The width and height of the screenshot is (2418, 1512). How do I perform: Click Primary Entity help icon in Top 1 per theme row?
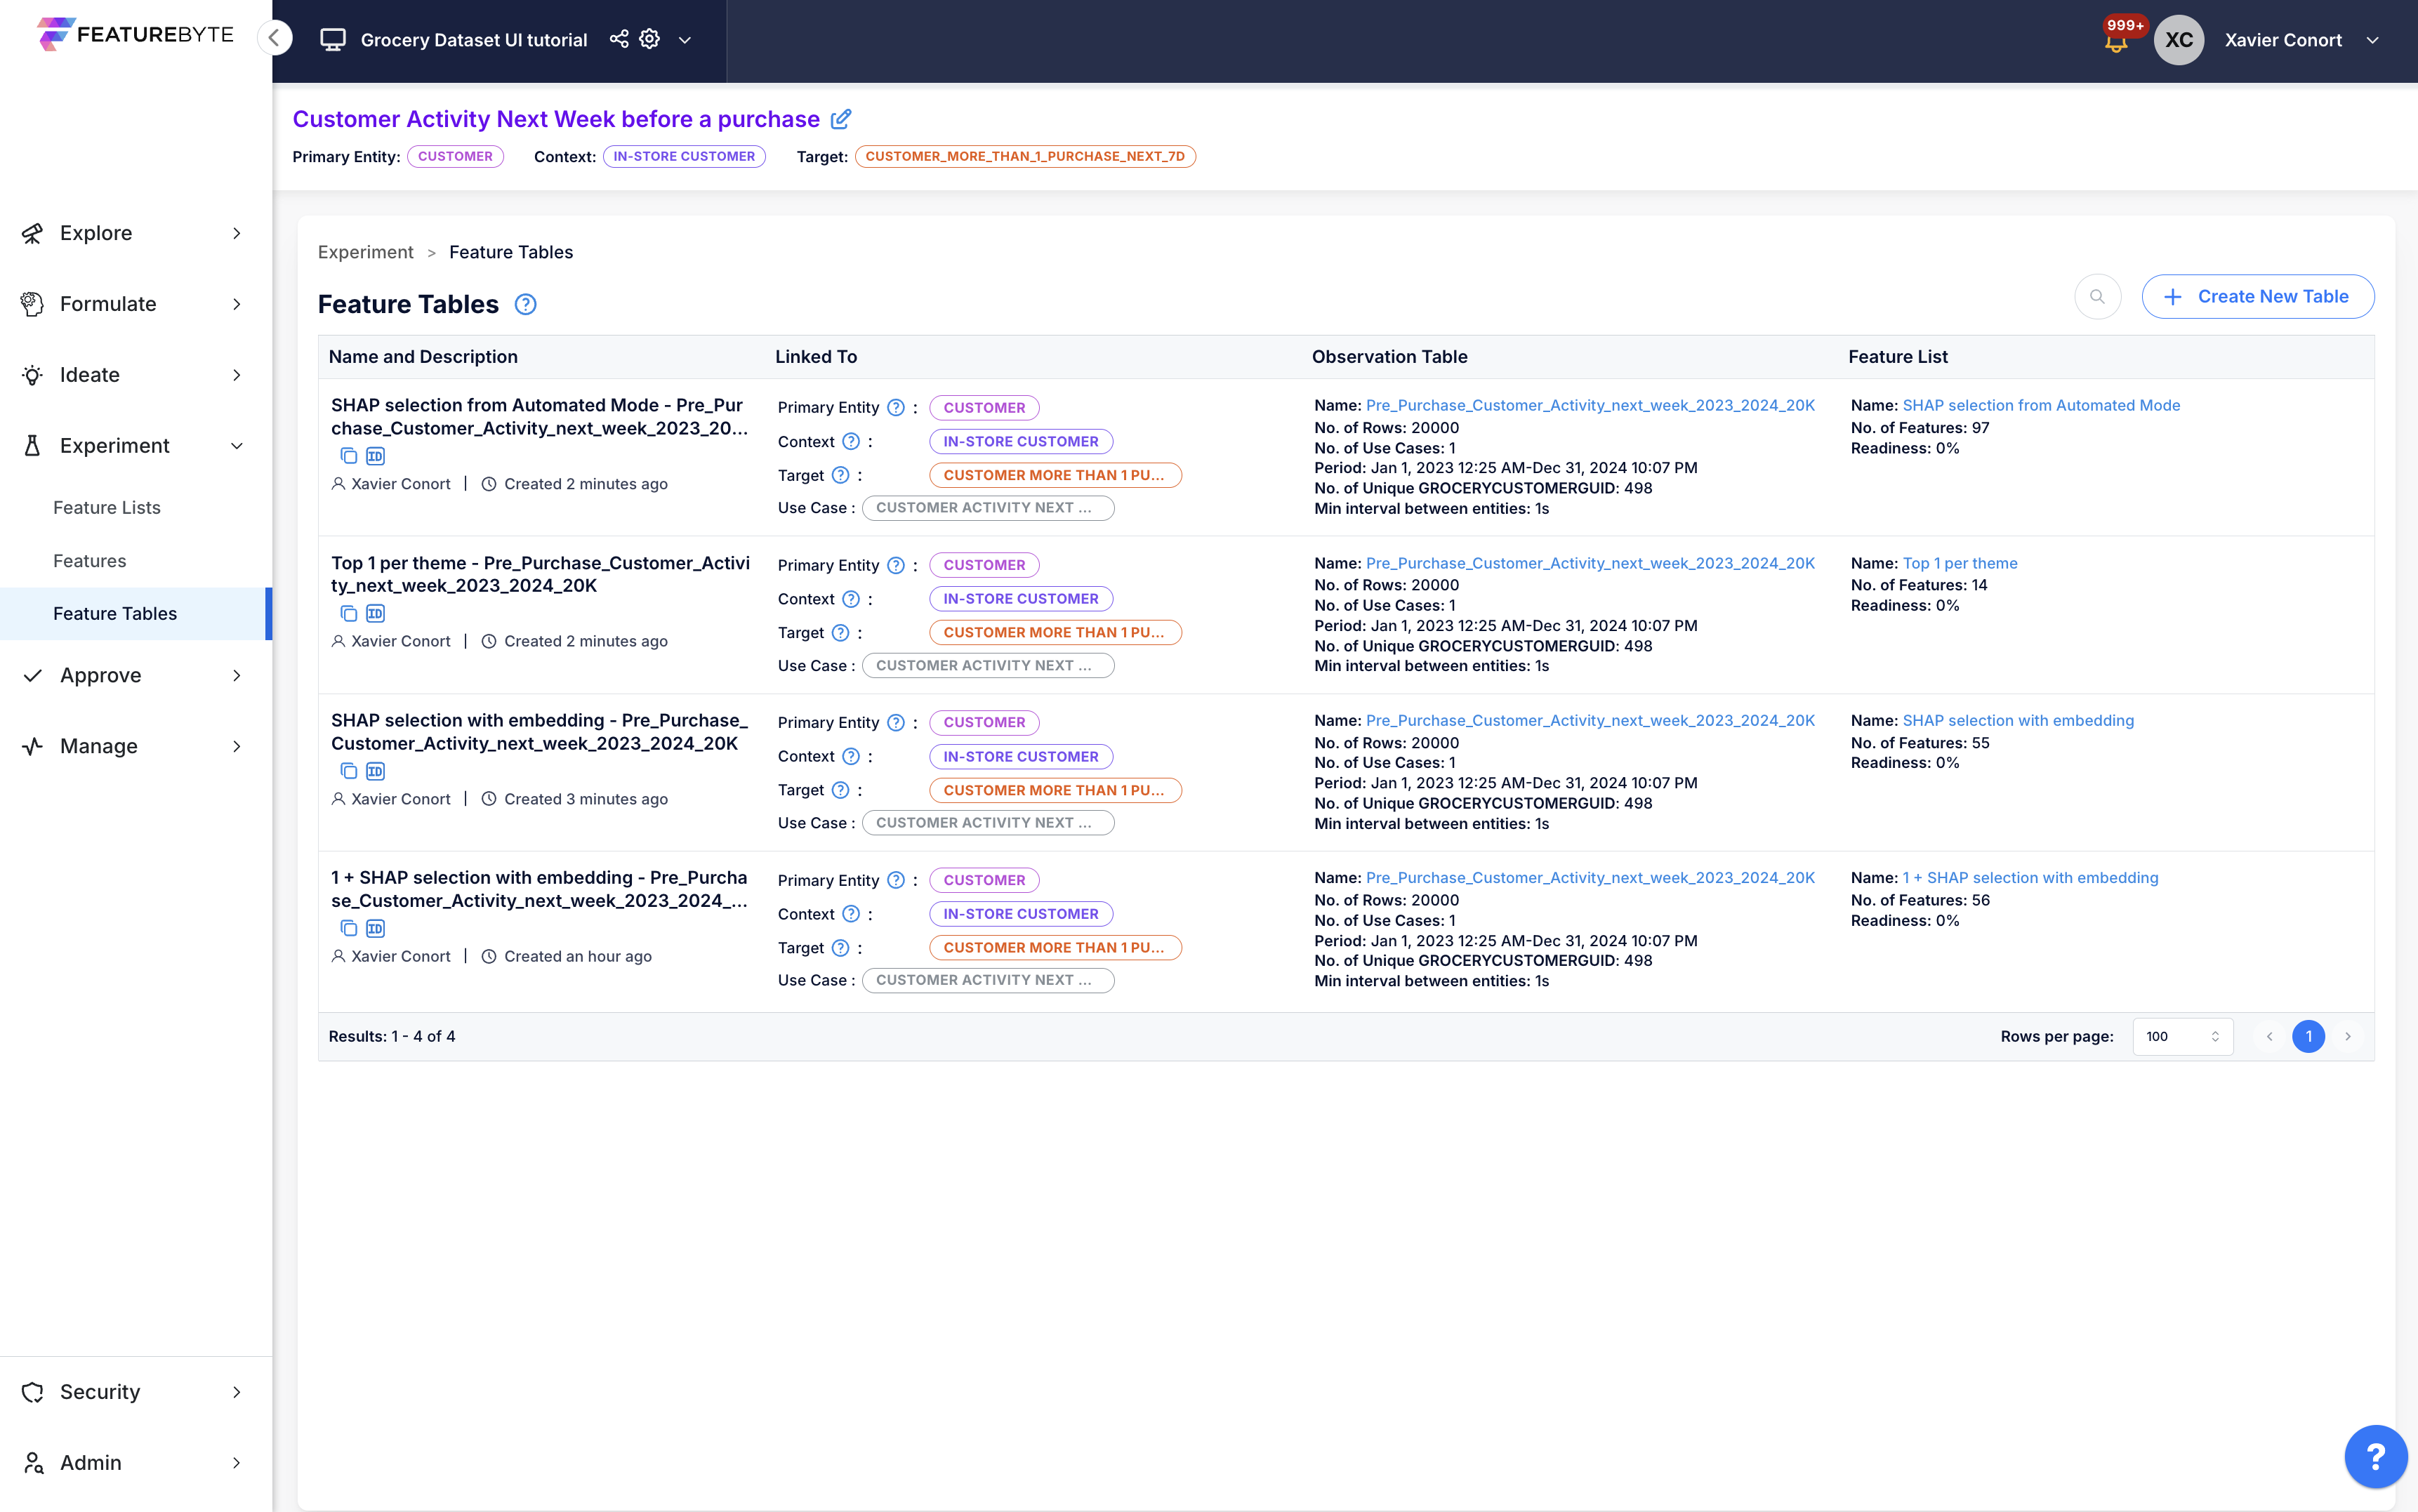pyautogui.click(x=896, y=565)
